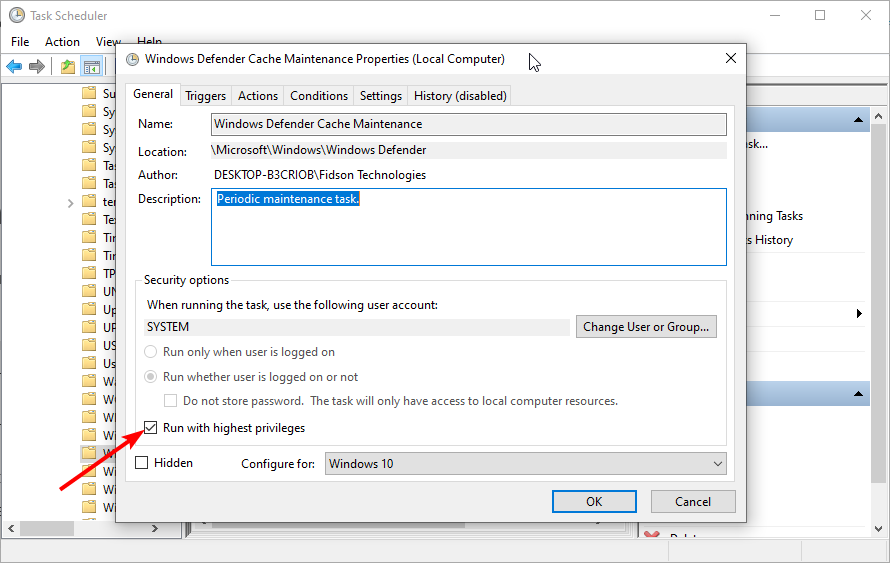Screen dimensions: 890x563
Task: Toggle the Show/Hide Console Tree icon
Action: pos(91,67)
